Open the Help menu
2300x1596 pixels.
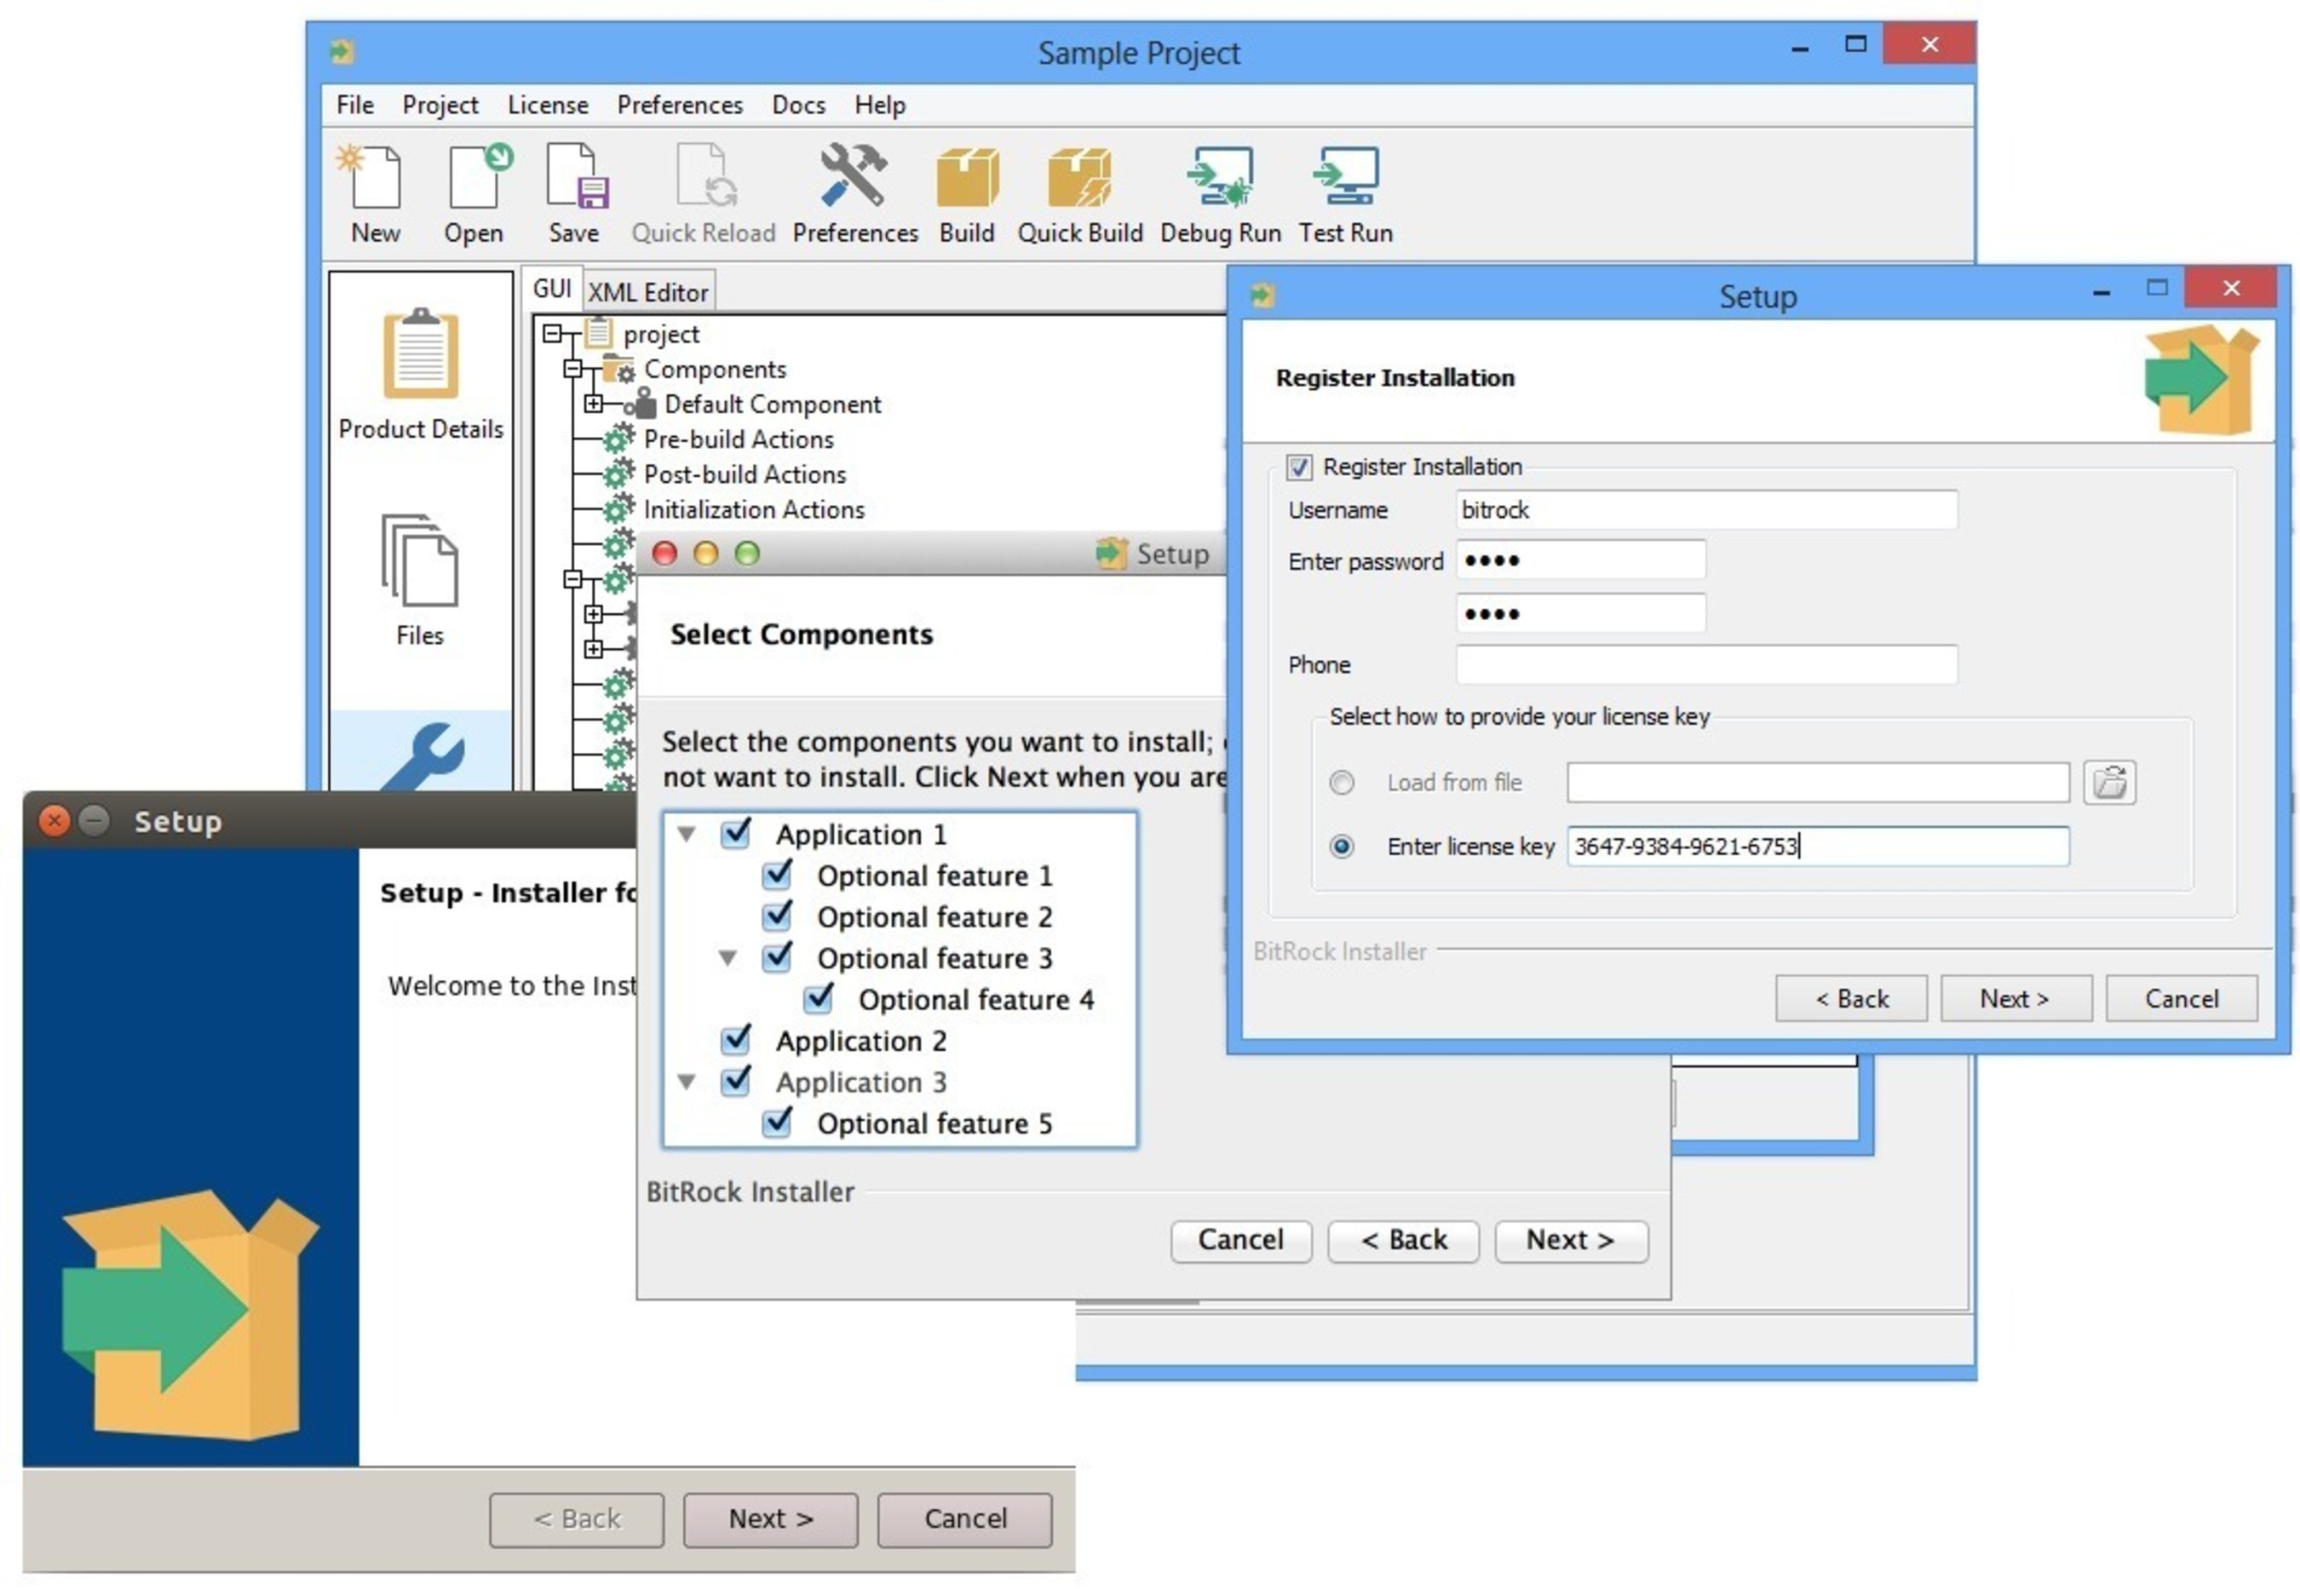pyautogui.click(x=880, y=105)
